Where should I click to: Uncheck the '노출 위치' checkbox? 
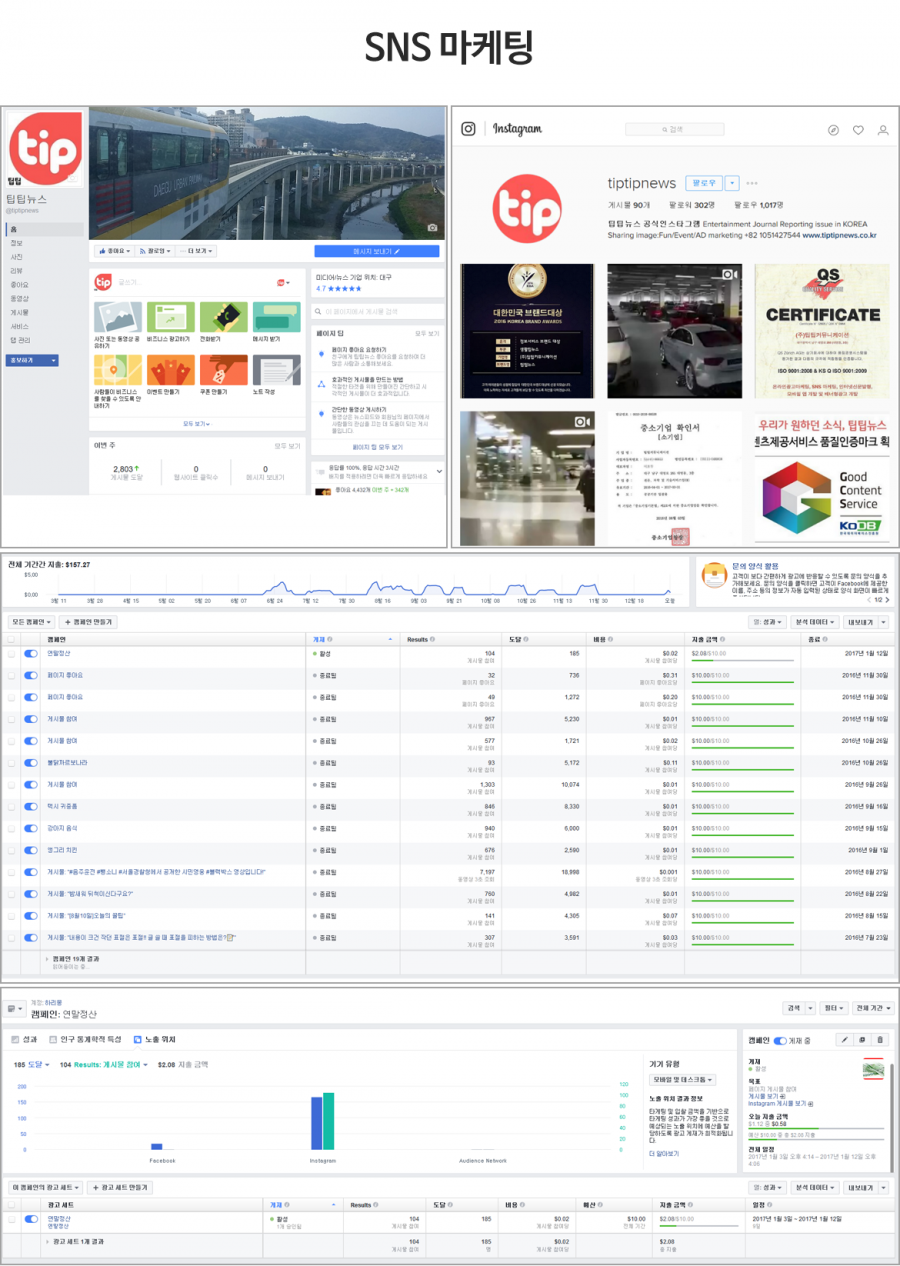(137, 1040)
